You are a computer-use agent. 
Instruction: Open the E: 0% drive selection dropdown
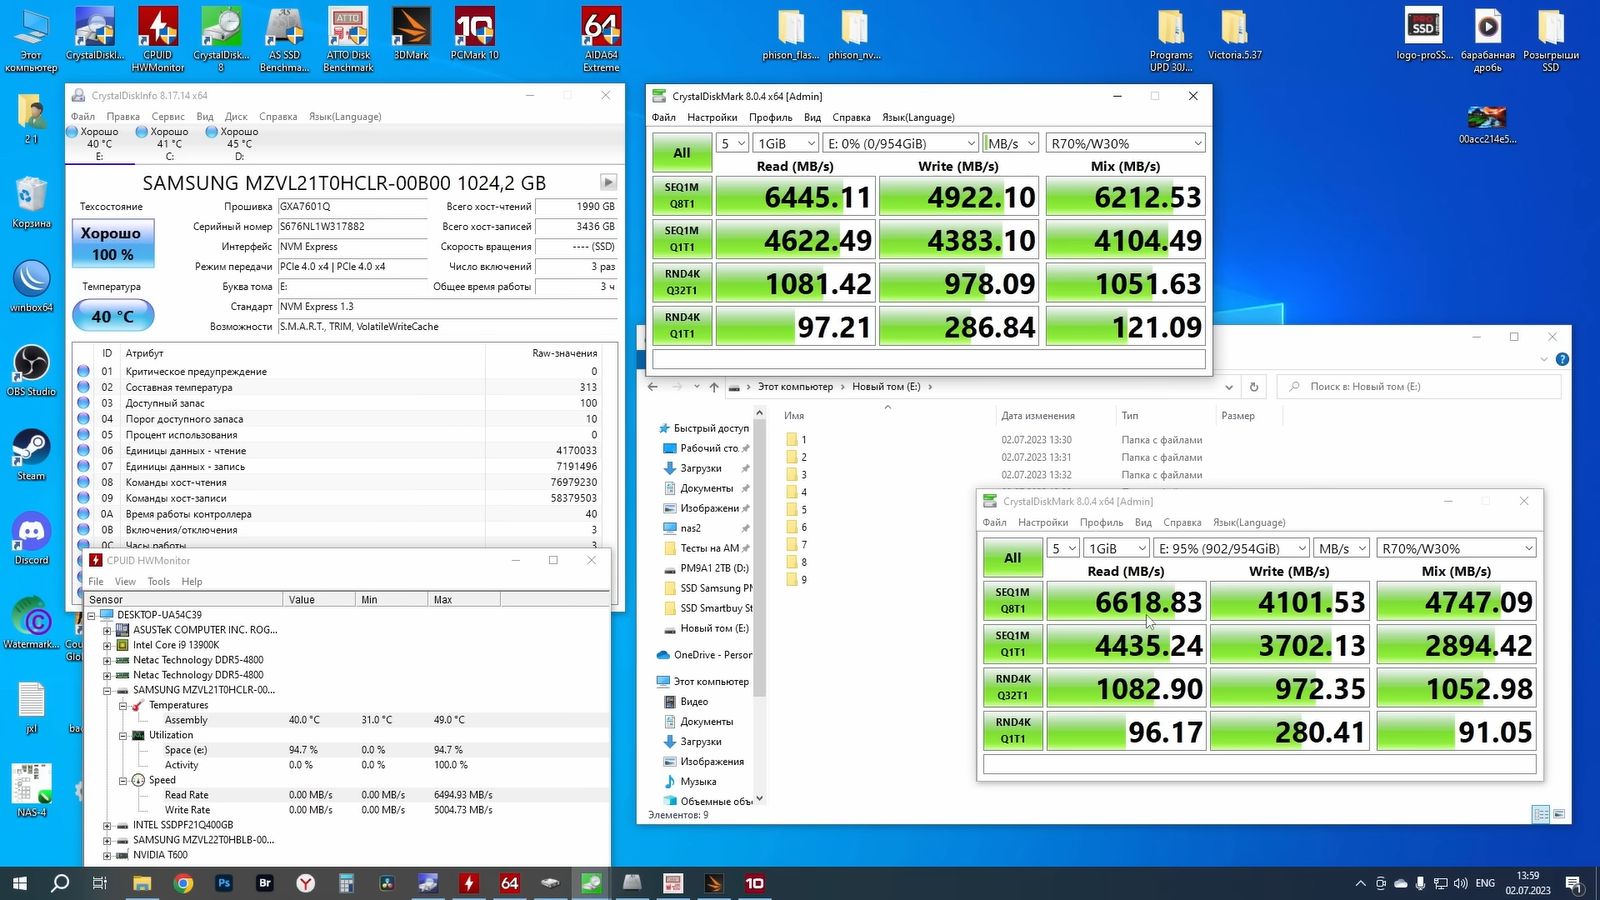pyautogui.click(x=900, y=143)
